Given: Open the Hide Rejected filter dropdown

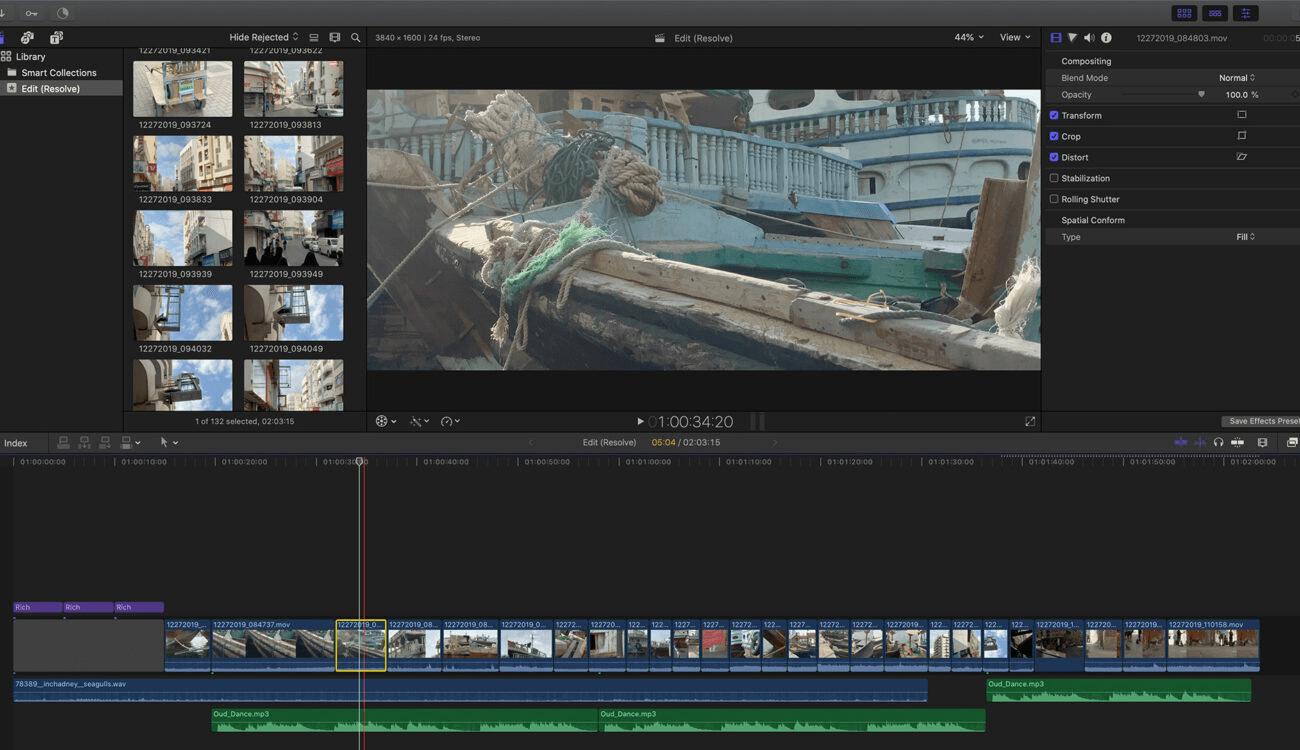Looking at the screenshot, I should point(264,37).
